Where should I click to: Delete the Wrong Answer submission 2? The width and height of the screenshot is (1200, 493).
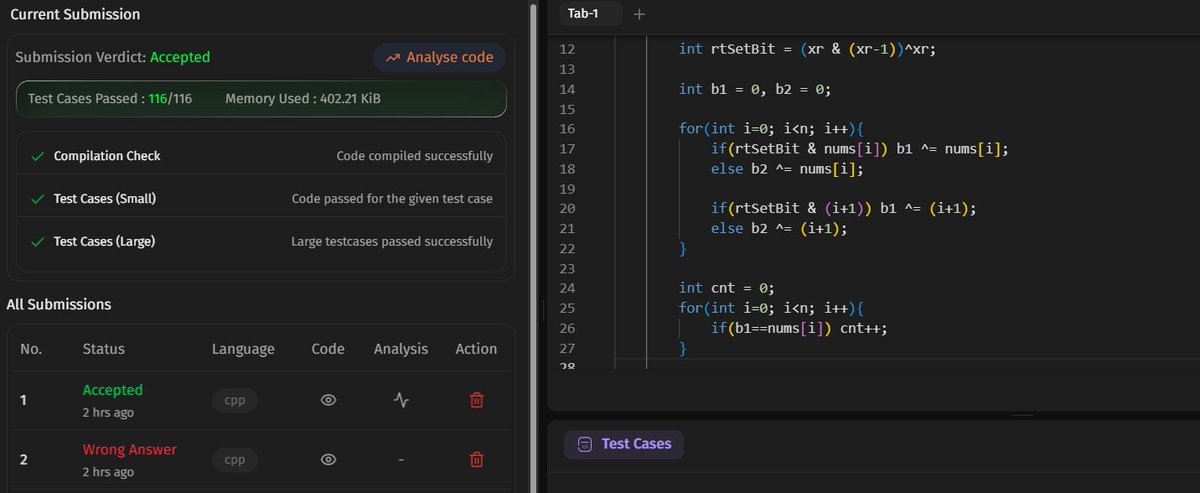pos(476,460)
